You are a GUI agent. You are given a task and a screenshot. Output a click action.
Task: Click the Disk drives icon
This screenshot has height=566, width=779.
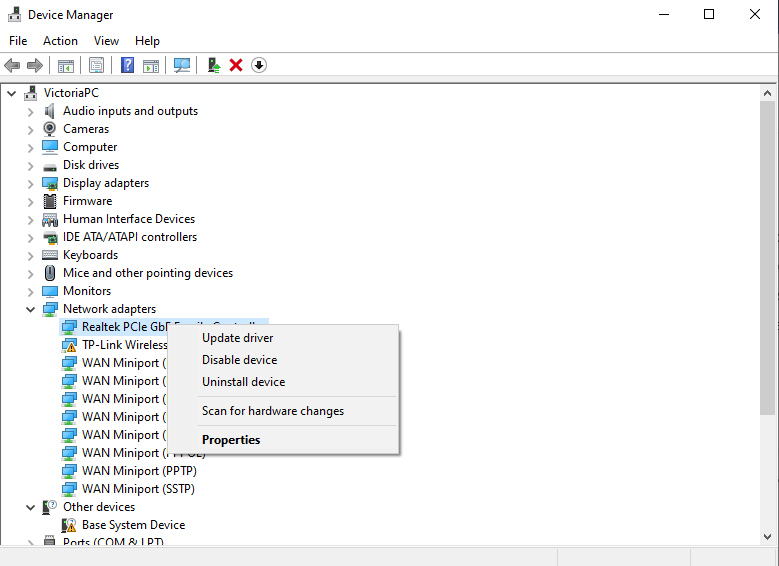tap(50, 167)
